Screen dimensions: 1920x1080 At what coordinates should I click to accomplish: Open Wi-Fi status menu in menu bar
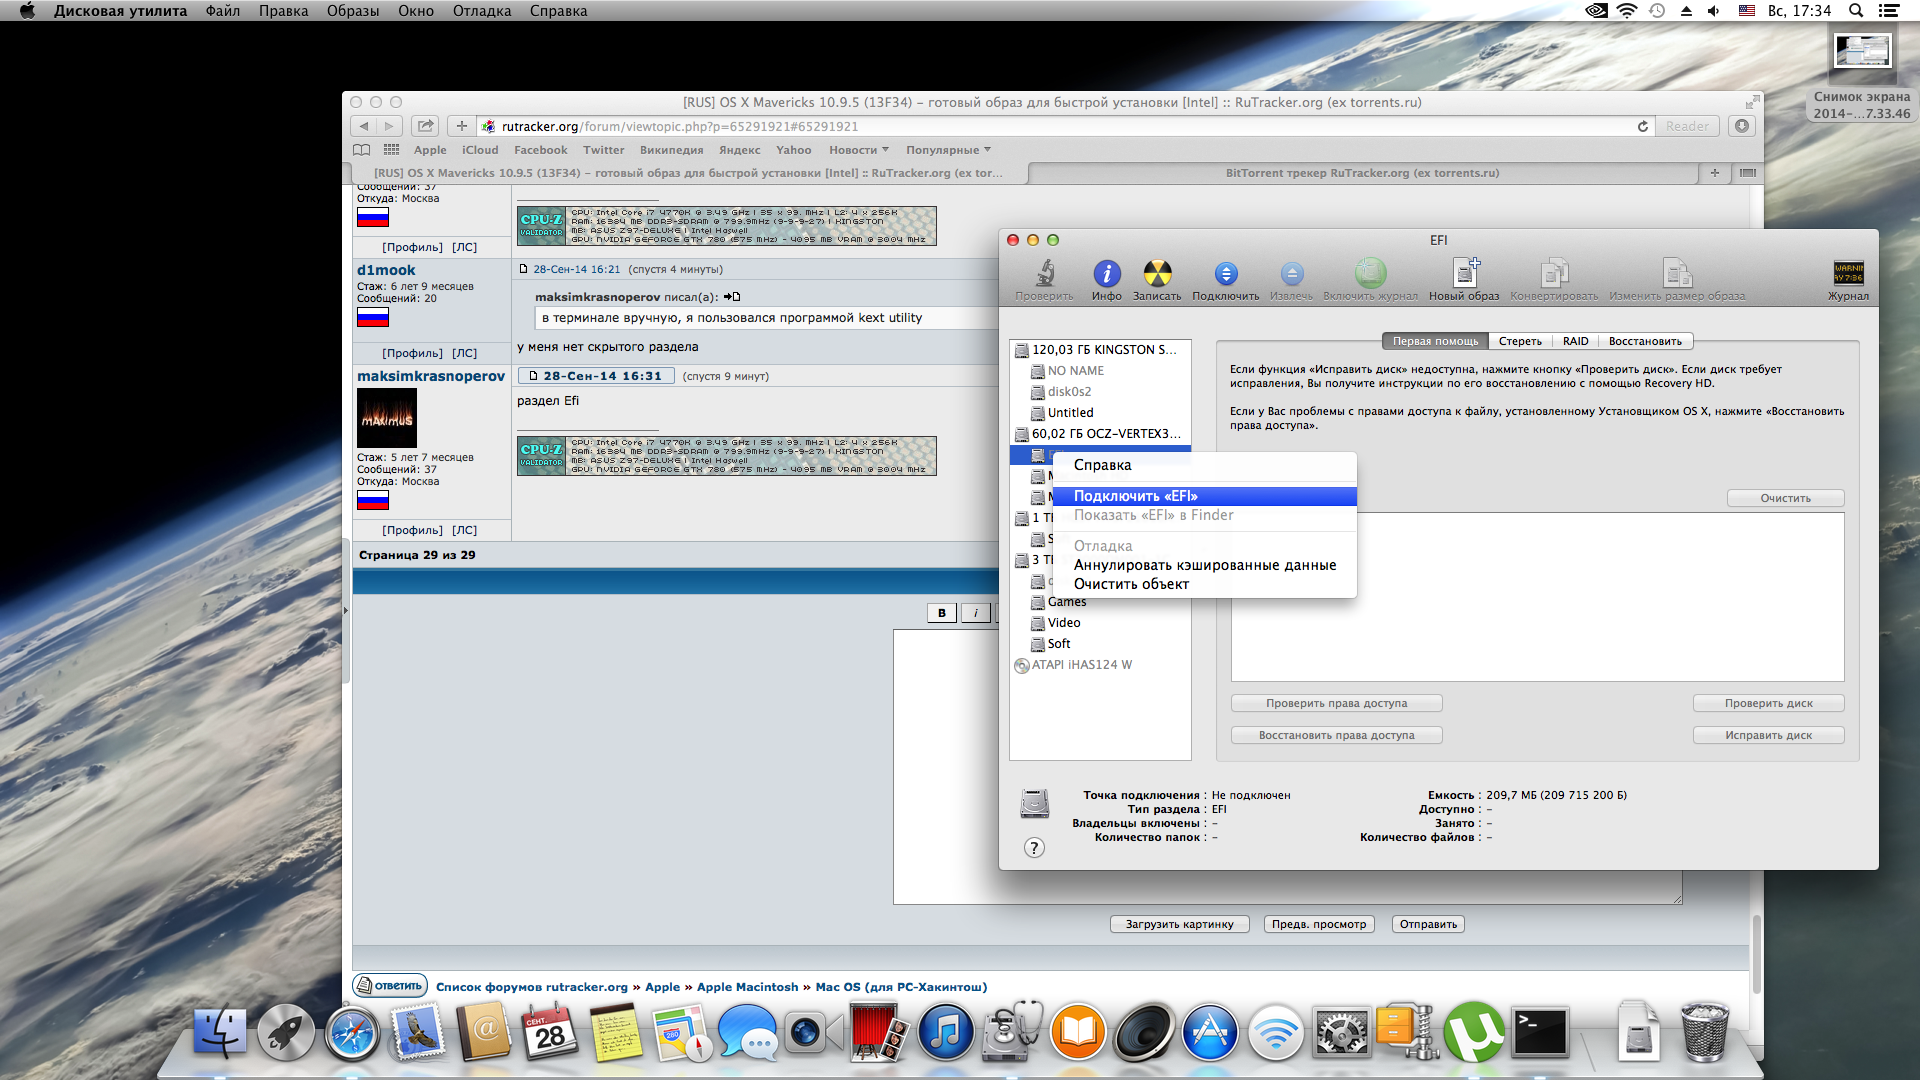pos(1626,11)
